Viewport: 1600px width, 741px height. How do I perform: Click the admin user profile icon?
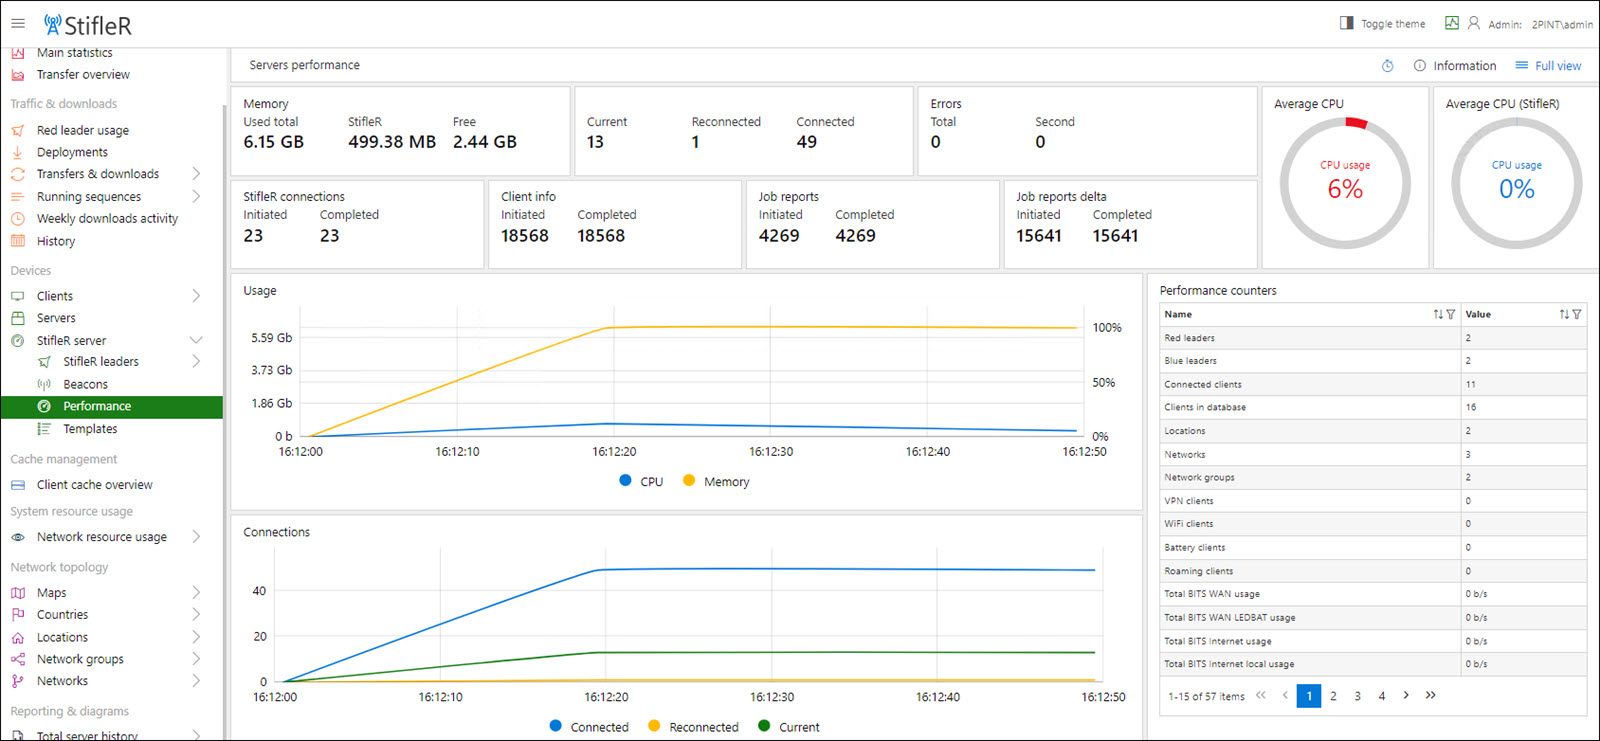(x=1473, y=23)
